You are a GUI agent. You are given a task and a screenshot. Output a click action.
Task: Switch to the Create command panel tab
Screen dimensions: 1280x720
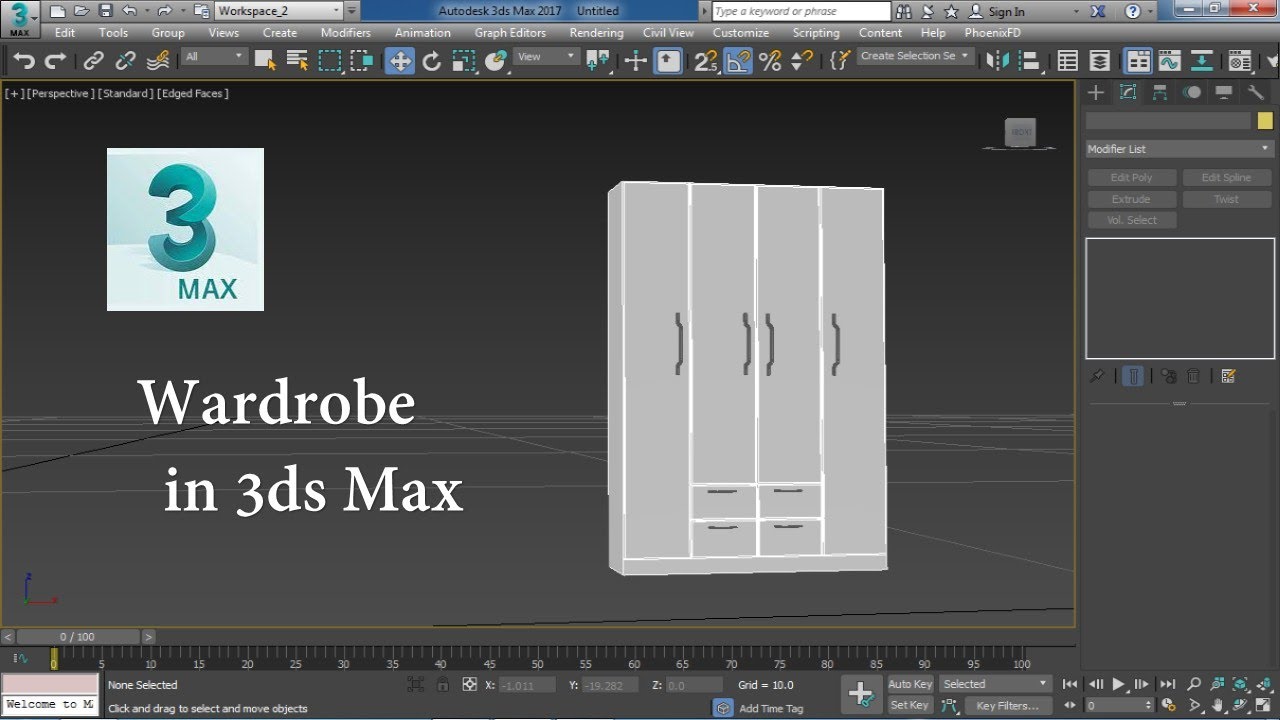[1096, 93]
